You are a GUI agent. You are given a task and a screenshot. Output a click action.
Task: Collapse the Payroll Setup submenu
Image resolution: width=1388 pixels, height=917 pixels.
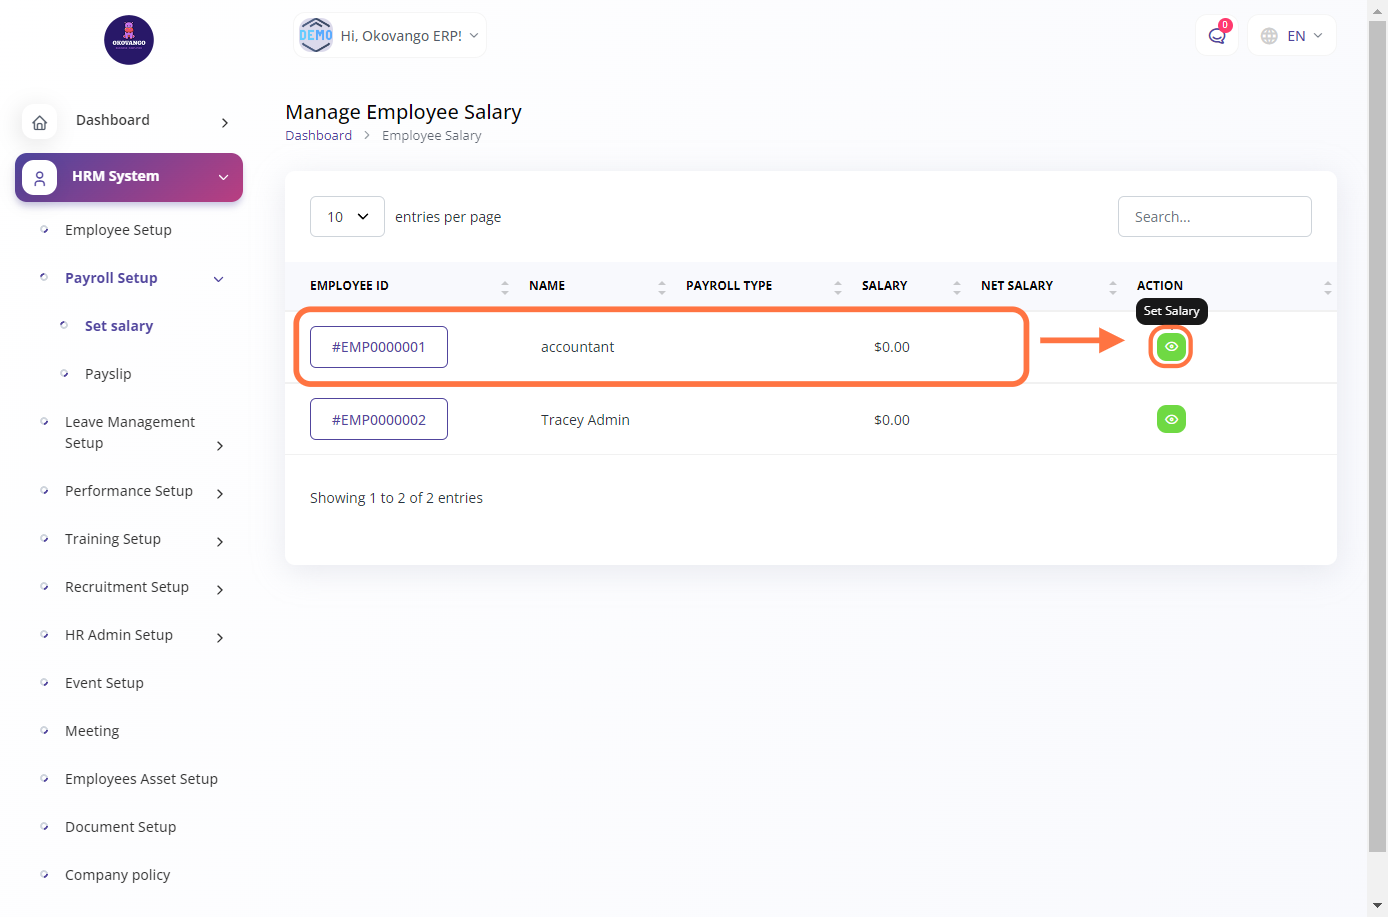pos(218,279)
